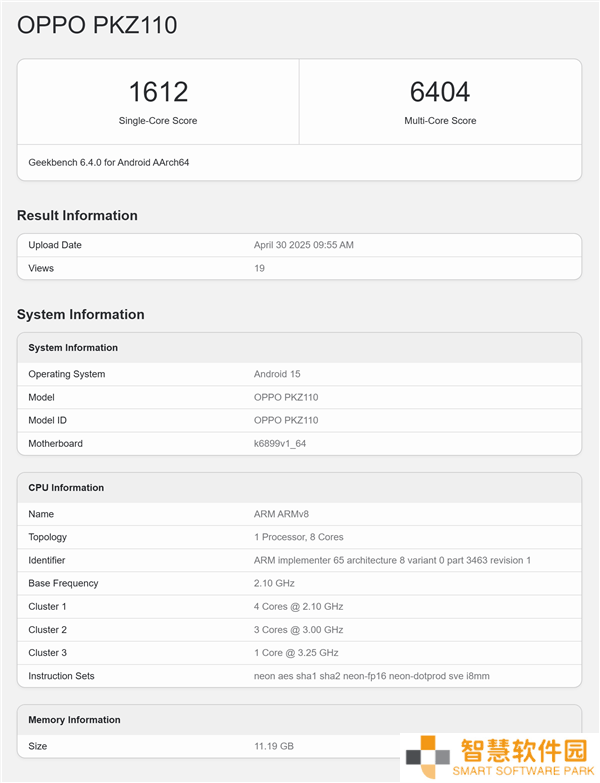The image size is (600, 783).
Task: Click the Single-Core Score label
Action: pyautogui.click(x=158, y=120)
